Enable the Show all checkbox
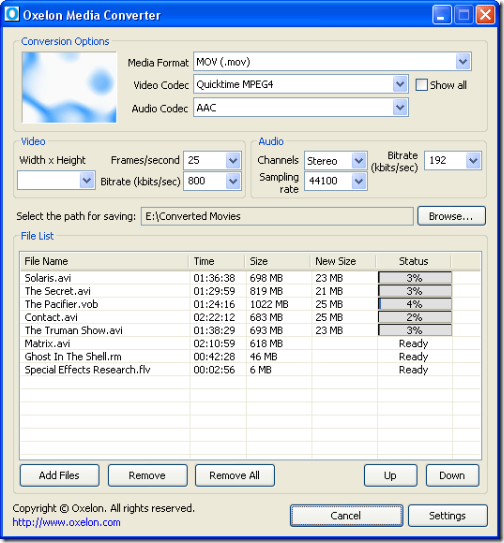This screenshot has width=504, height=543. [x=421, y=85]
